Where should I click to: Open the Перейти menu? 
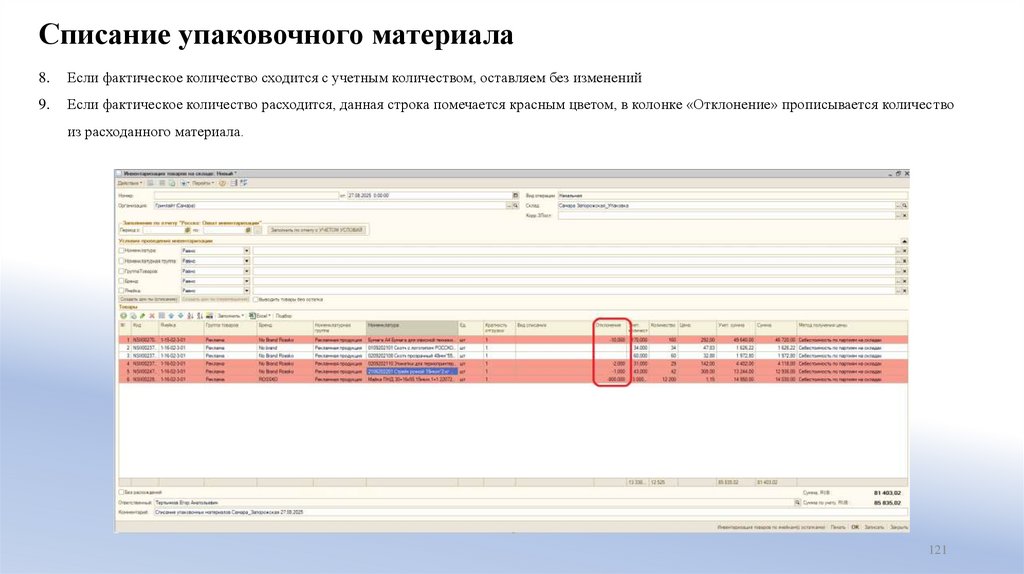pos(202,183)
